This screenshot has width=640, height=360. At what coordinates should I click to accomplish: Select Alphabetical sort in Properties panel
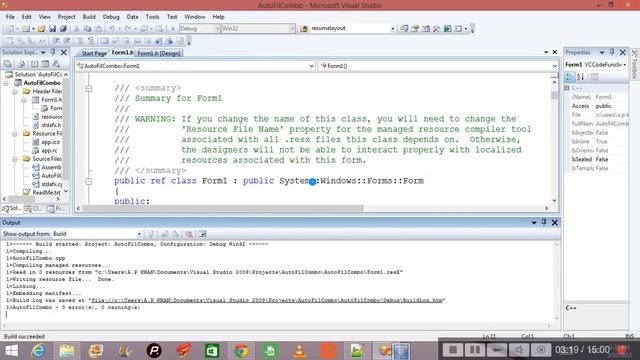[x=581, y=77]
